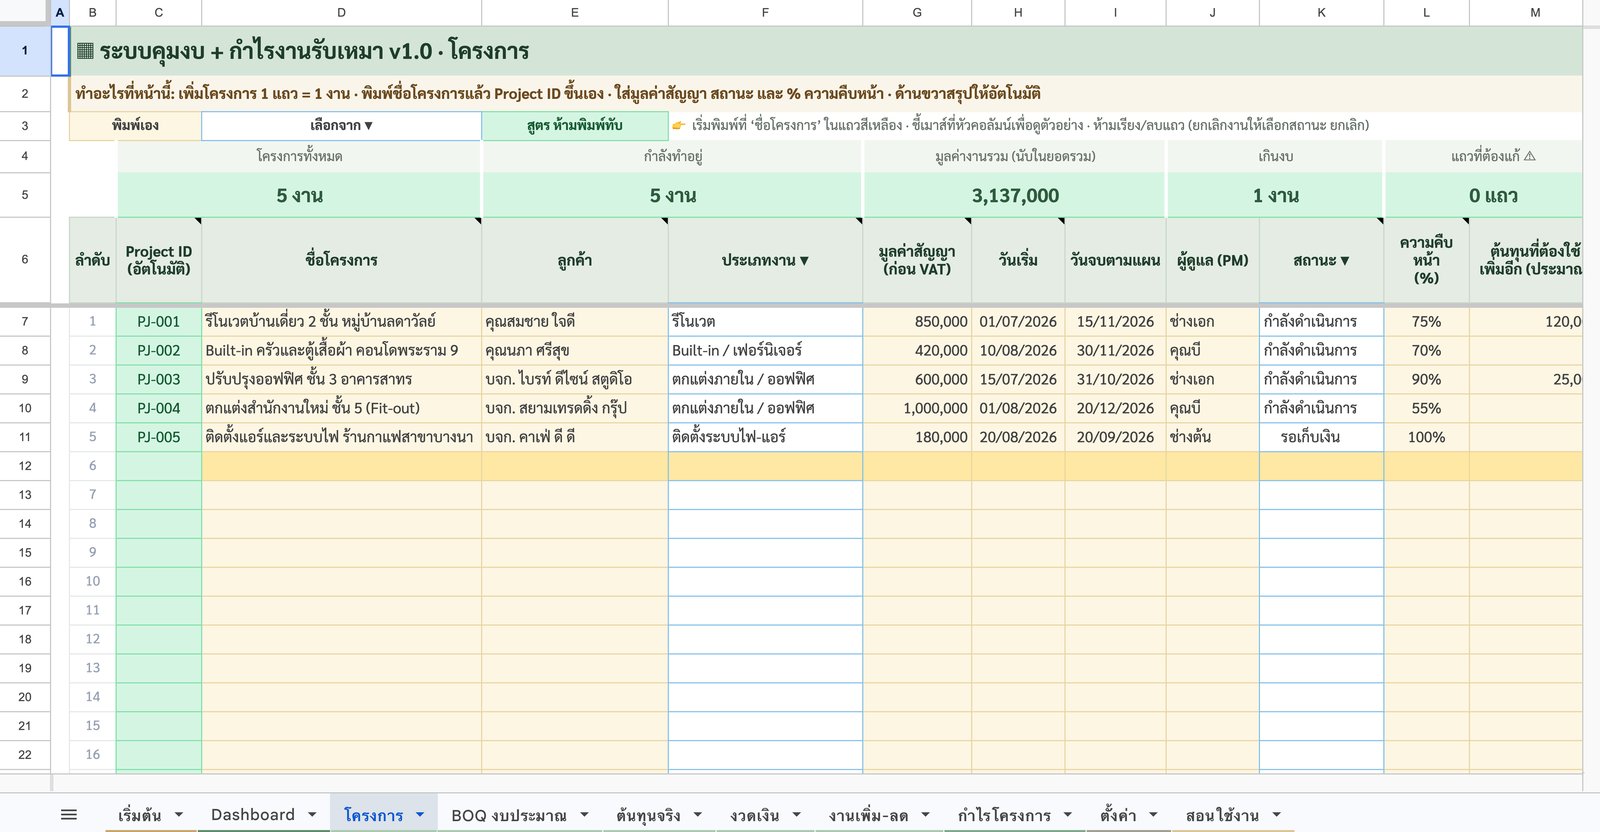This screenshot has width=1600, height=832.
Task: Select the total value cell 3,137,000
Action: tap(1015, 196)
